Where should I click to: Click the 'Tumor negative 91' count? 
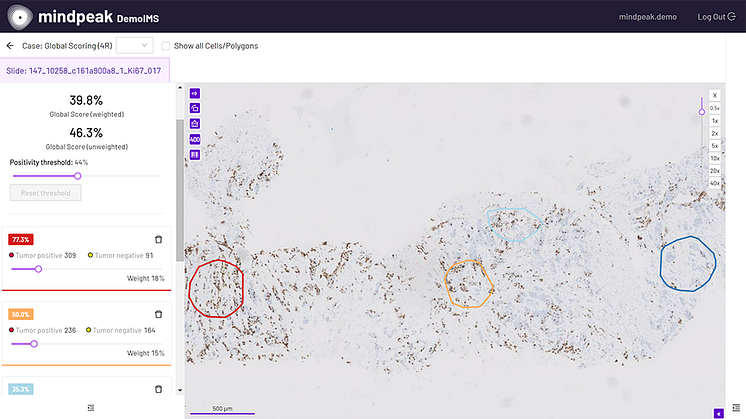point(120,255)
